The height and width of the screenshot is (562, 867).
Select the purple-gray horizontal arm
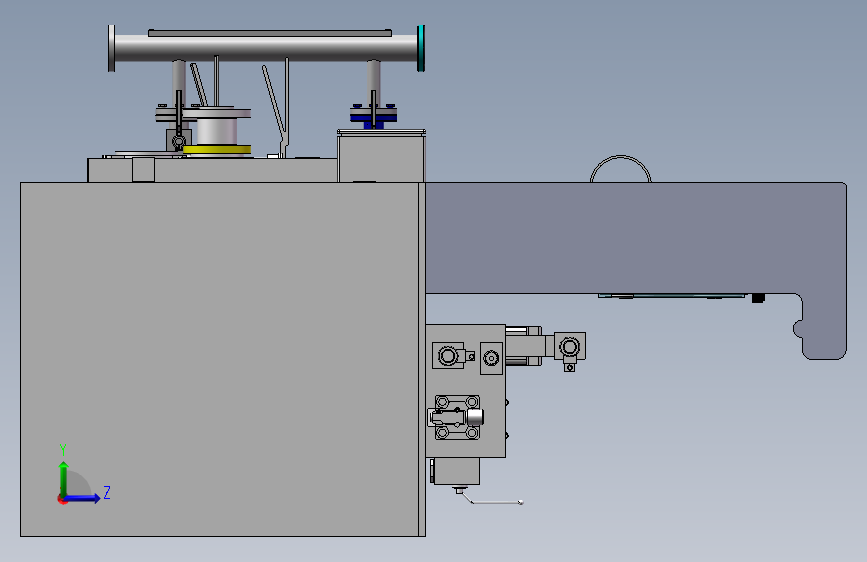(x=636, y=238)
